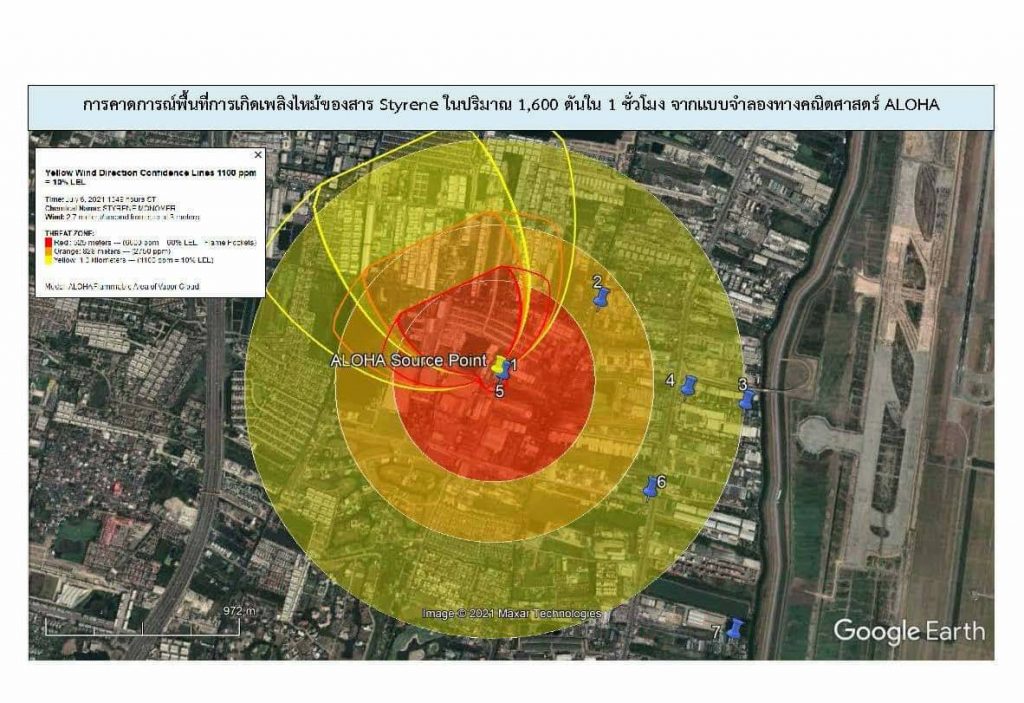The height and width of the screenshot is (703, 1024).
Task: Click the red threat zone legend swatch
Action: click(x=48, y=243)
